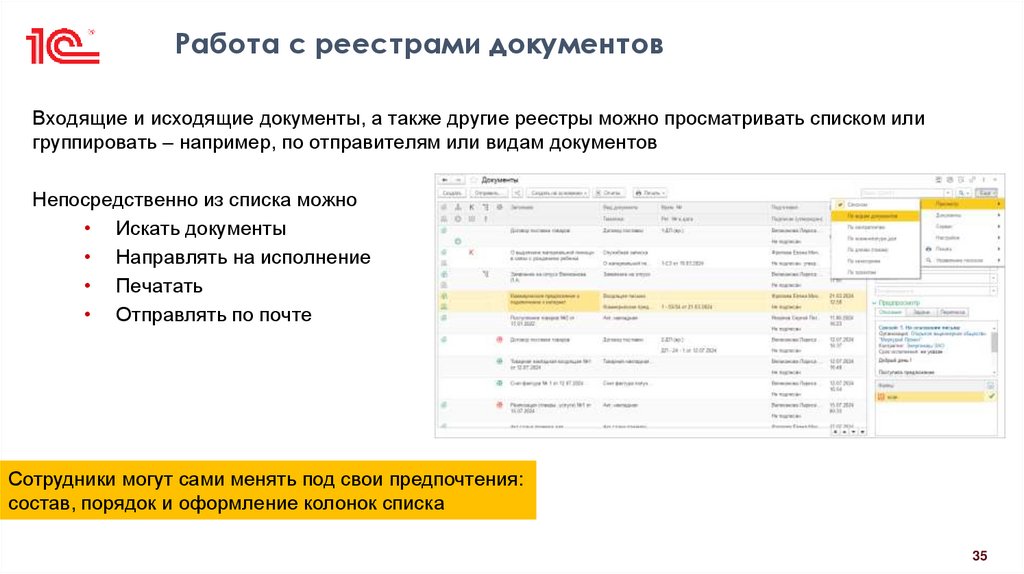
Task: Click the 2-ДП (вр.) number cell
Action: pyautogui.click(x=673, y=340)
